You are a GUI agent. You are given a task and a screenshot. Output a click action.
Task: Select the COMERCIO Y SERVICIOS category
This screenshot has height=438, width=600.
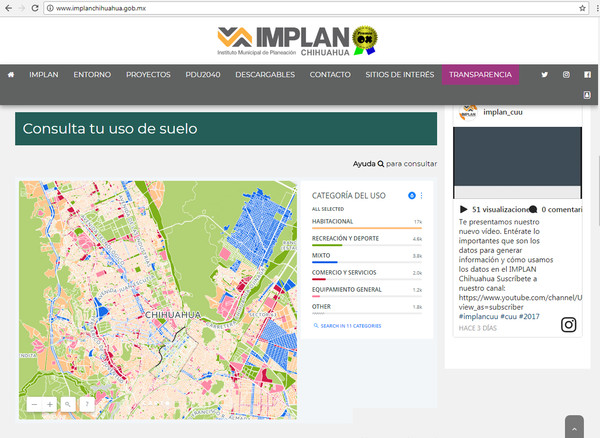367,274
